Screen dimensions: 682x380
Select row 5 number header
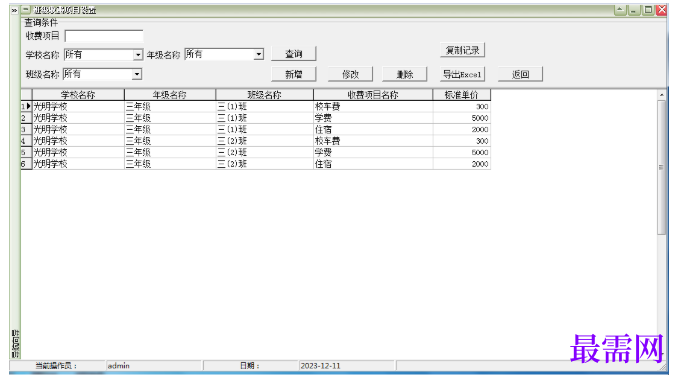[x=27, y=152]
